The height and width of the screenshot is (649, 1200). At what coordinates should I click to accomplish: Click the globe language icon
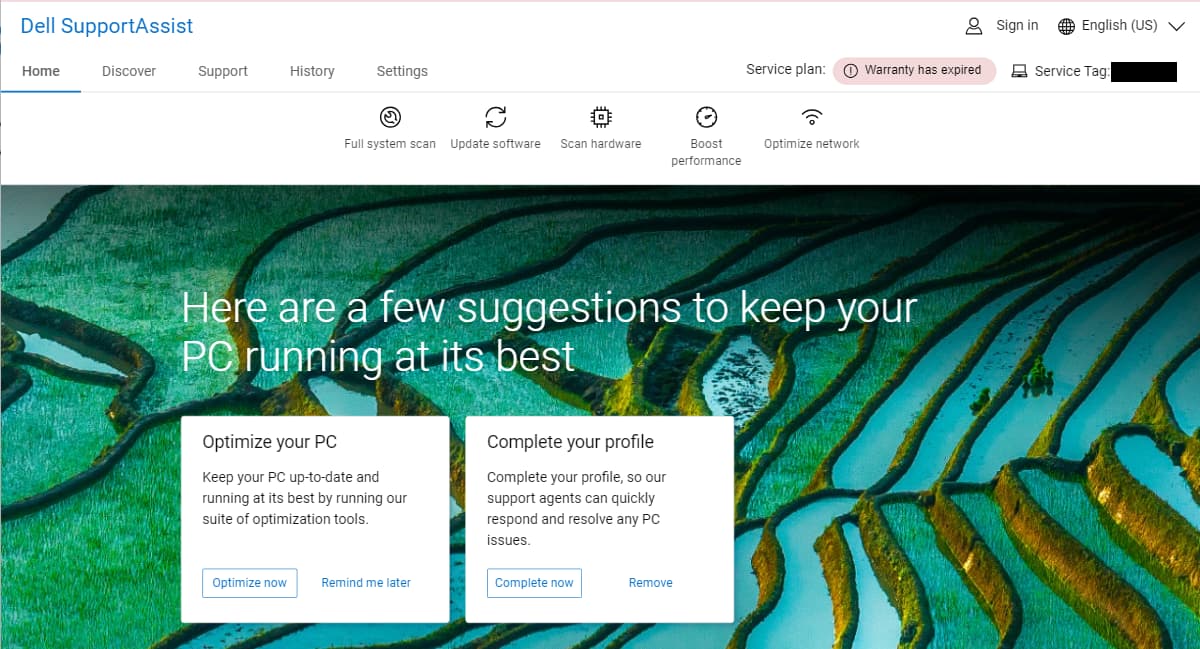(x=1066, y=26)
